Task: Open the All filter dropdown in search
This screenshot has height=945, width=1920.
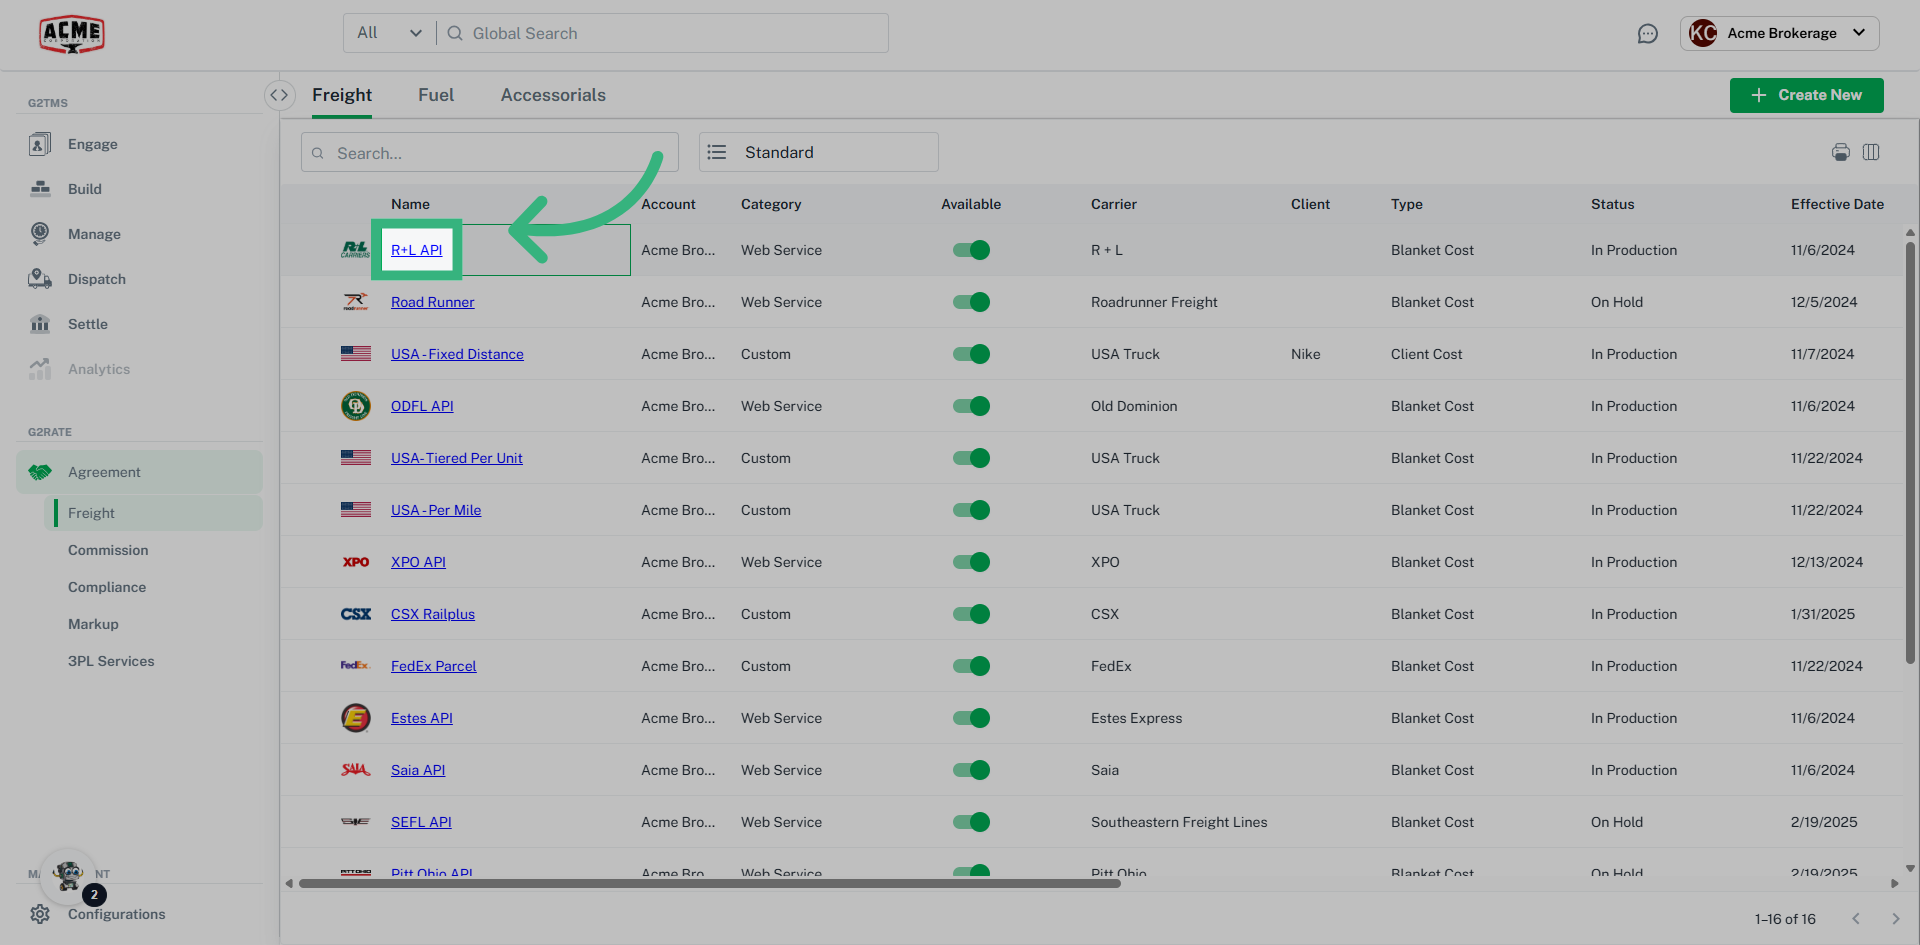Action: (x=389, y=33)
